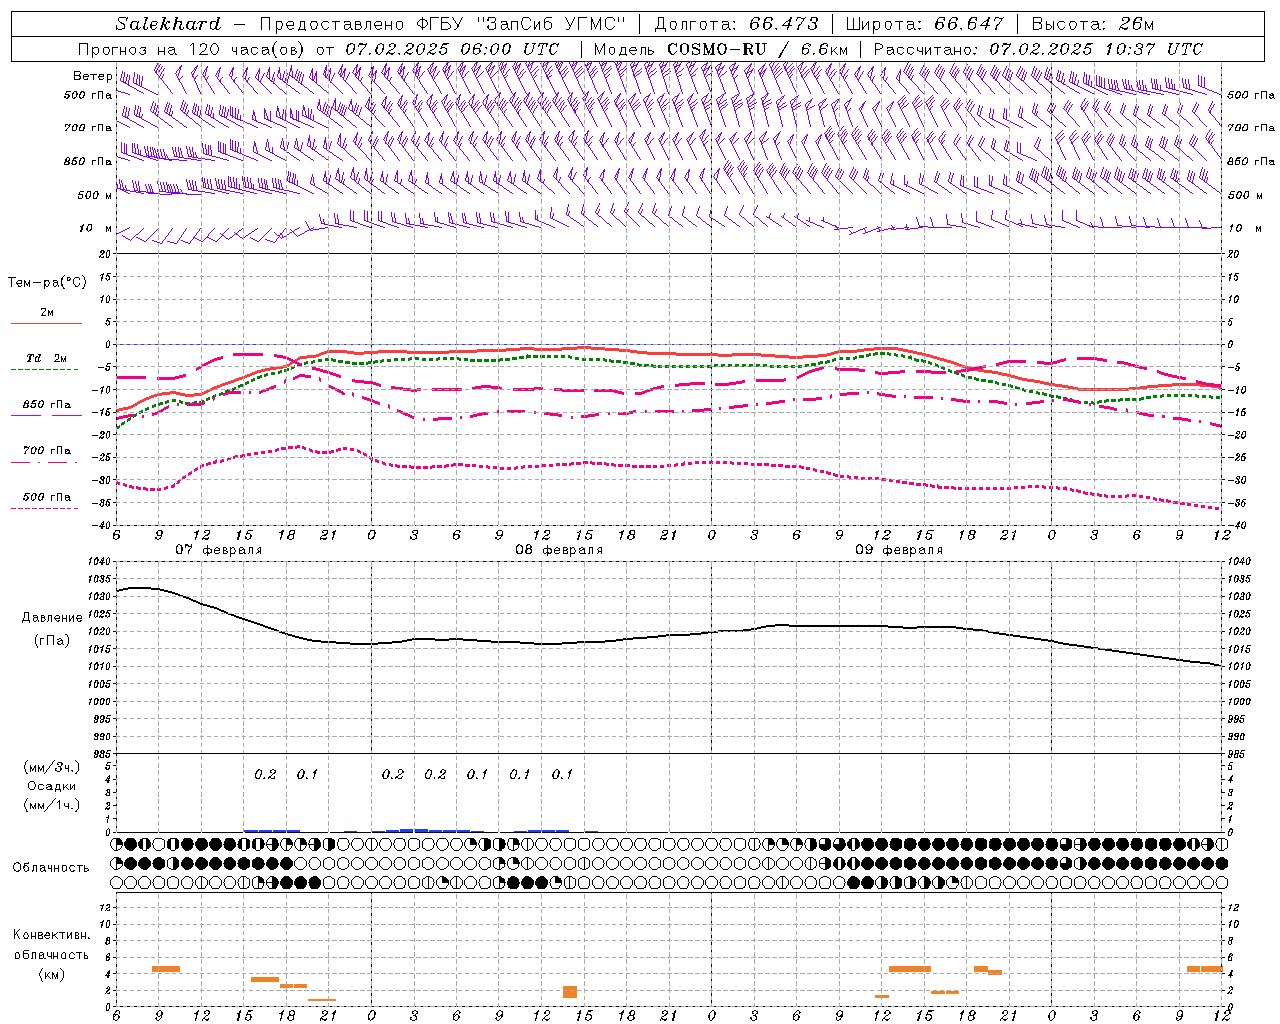Click the (мм/3ч.) precipitation unit label
The height and width of the screenshot is (1024, 1280).
coord(51,767)
